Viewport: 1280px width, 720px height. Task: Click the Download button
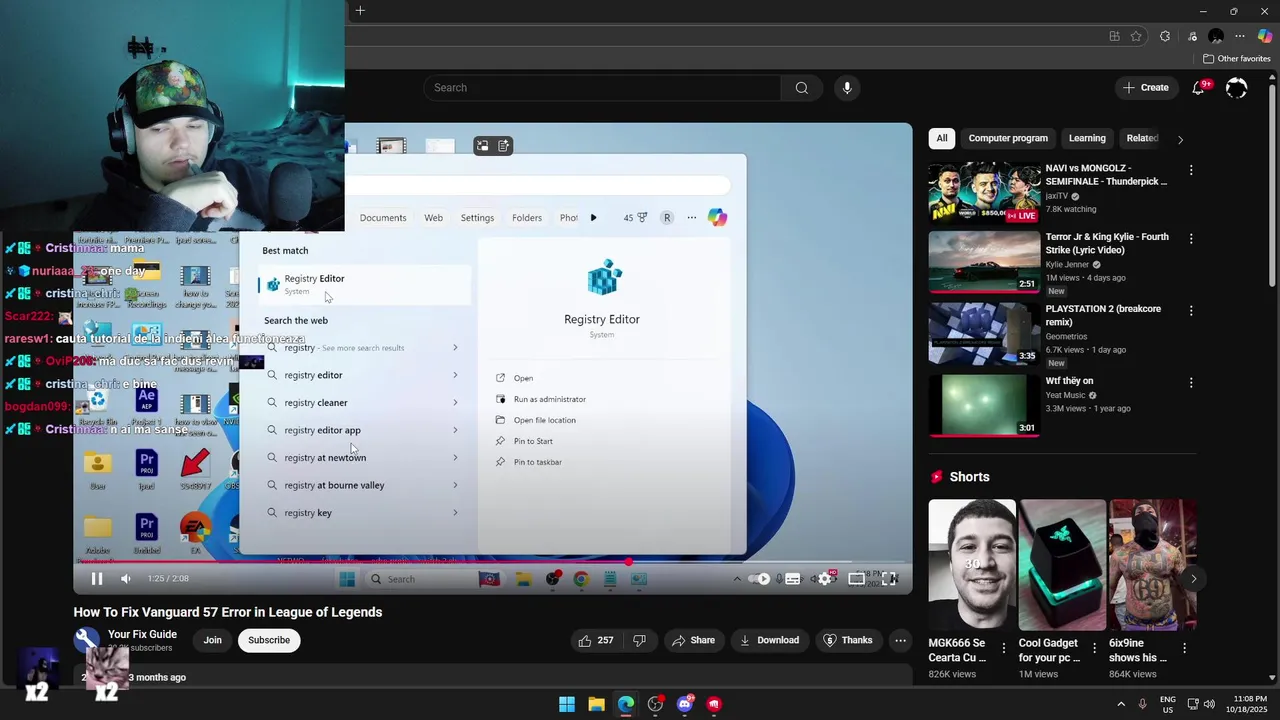click(x=769, y=640)
